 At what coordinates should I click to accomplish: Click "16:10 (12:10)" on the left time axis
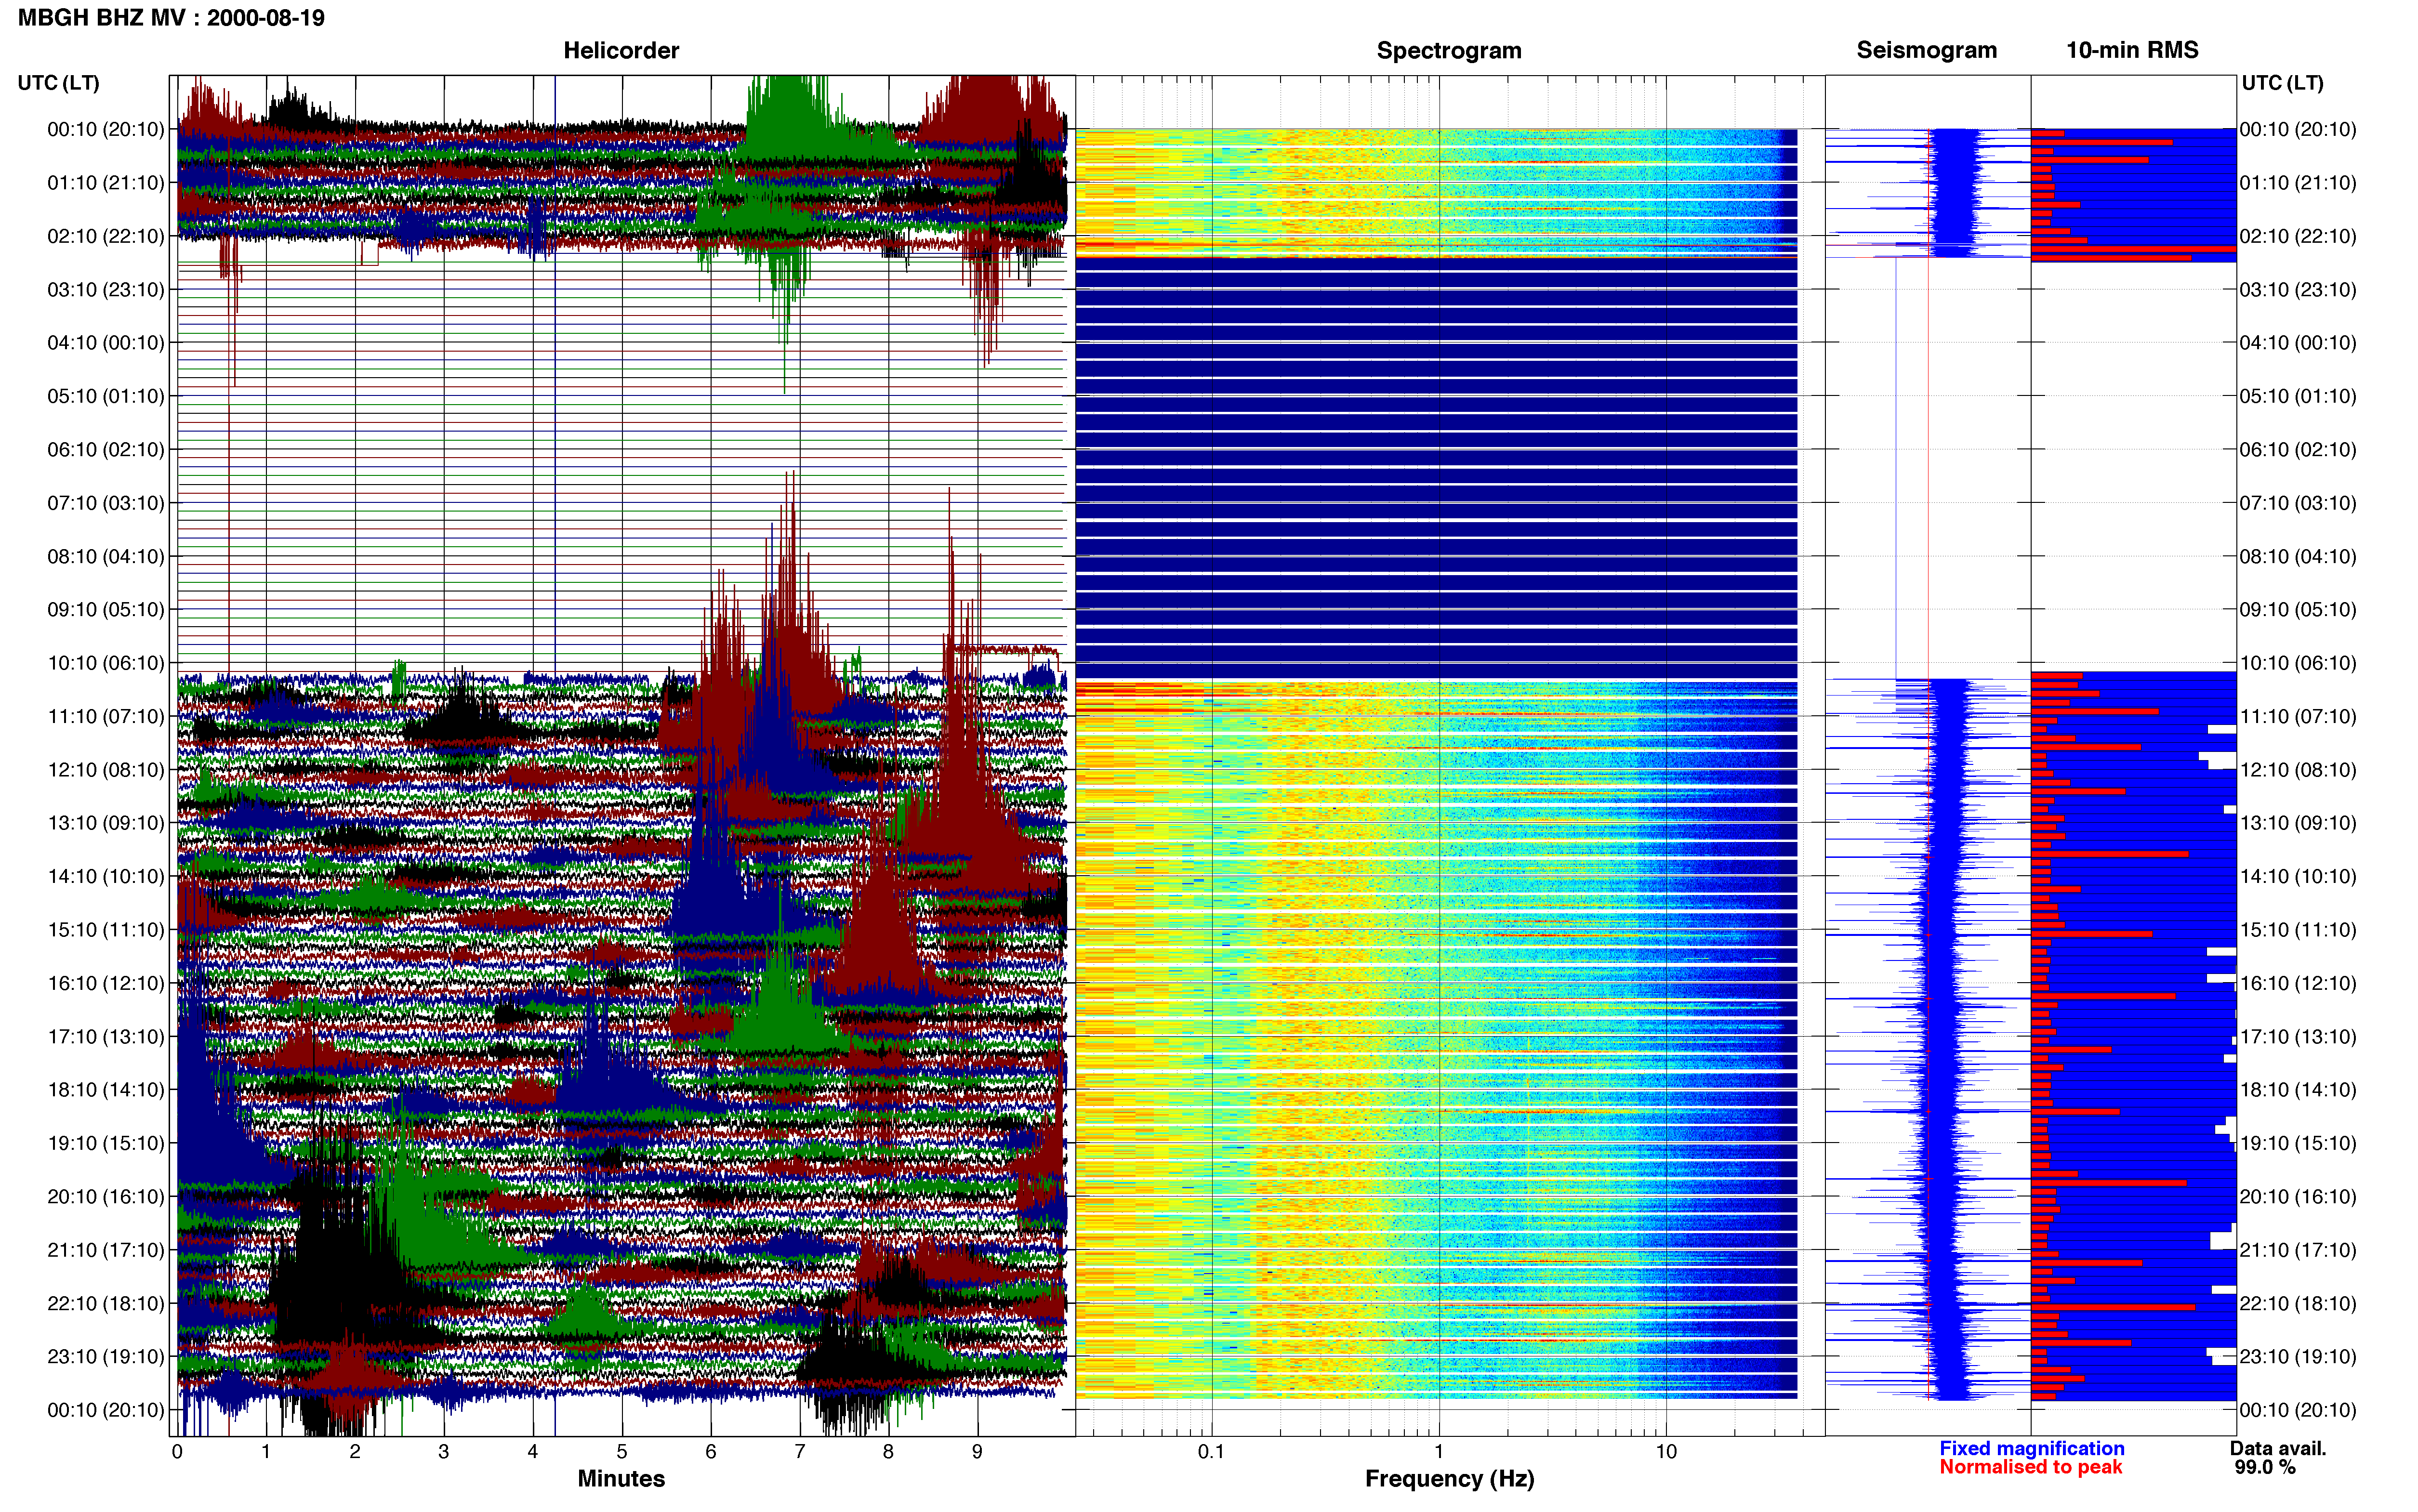(x=106, y=983)
